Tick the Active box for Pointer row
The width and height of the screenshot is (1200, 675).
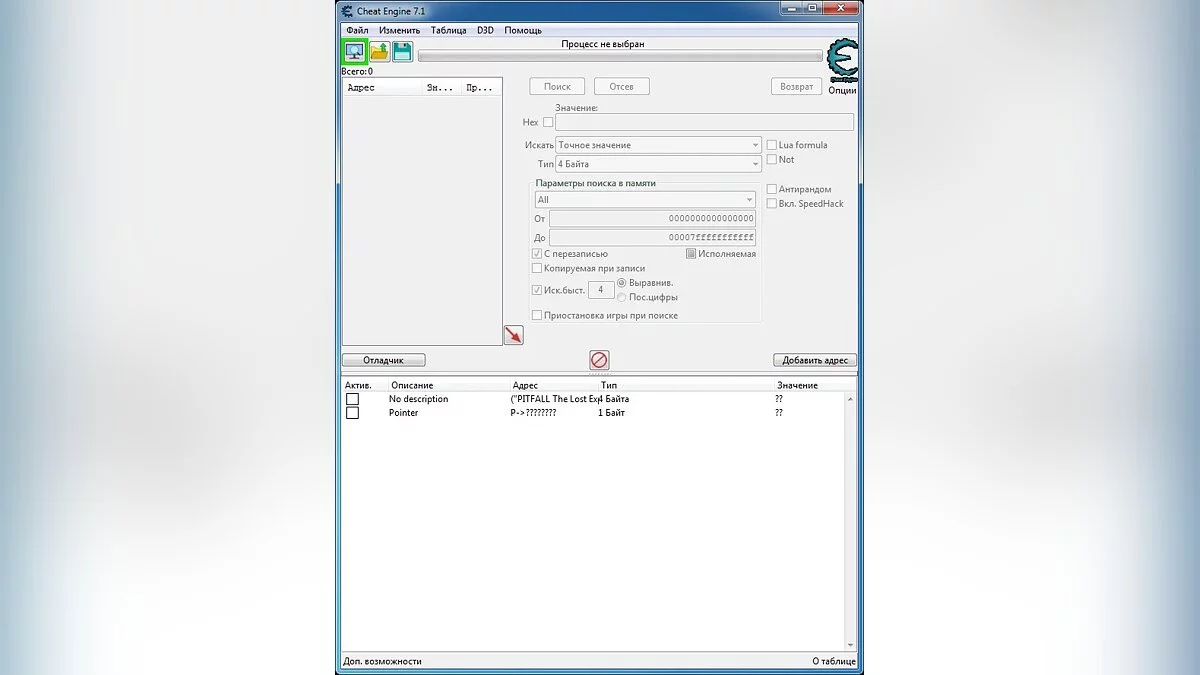pos(352,413)
